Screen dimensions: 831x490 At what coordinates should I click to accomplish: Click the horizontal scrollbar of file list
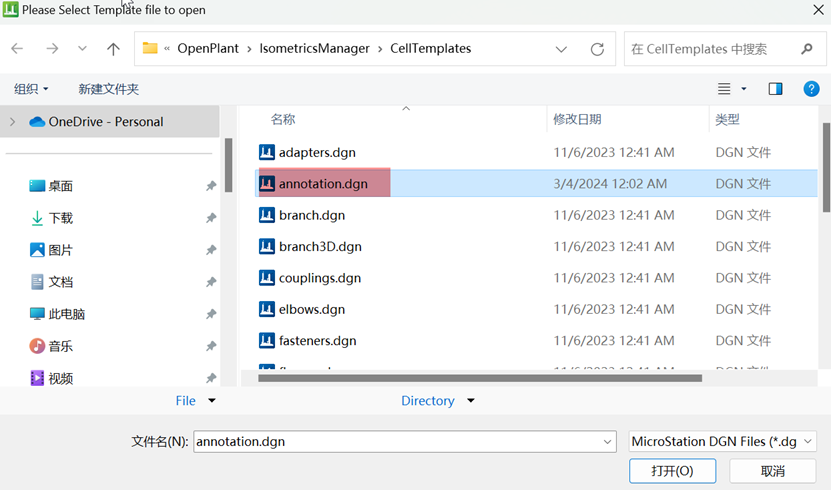[480, 378]
